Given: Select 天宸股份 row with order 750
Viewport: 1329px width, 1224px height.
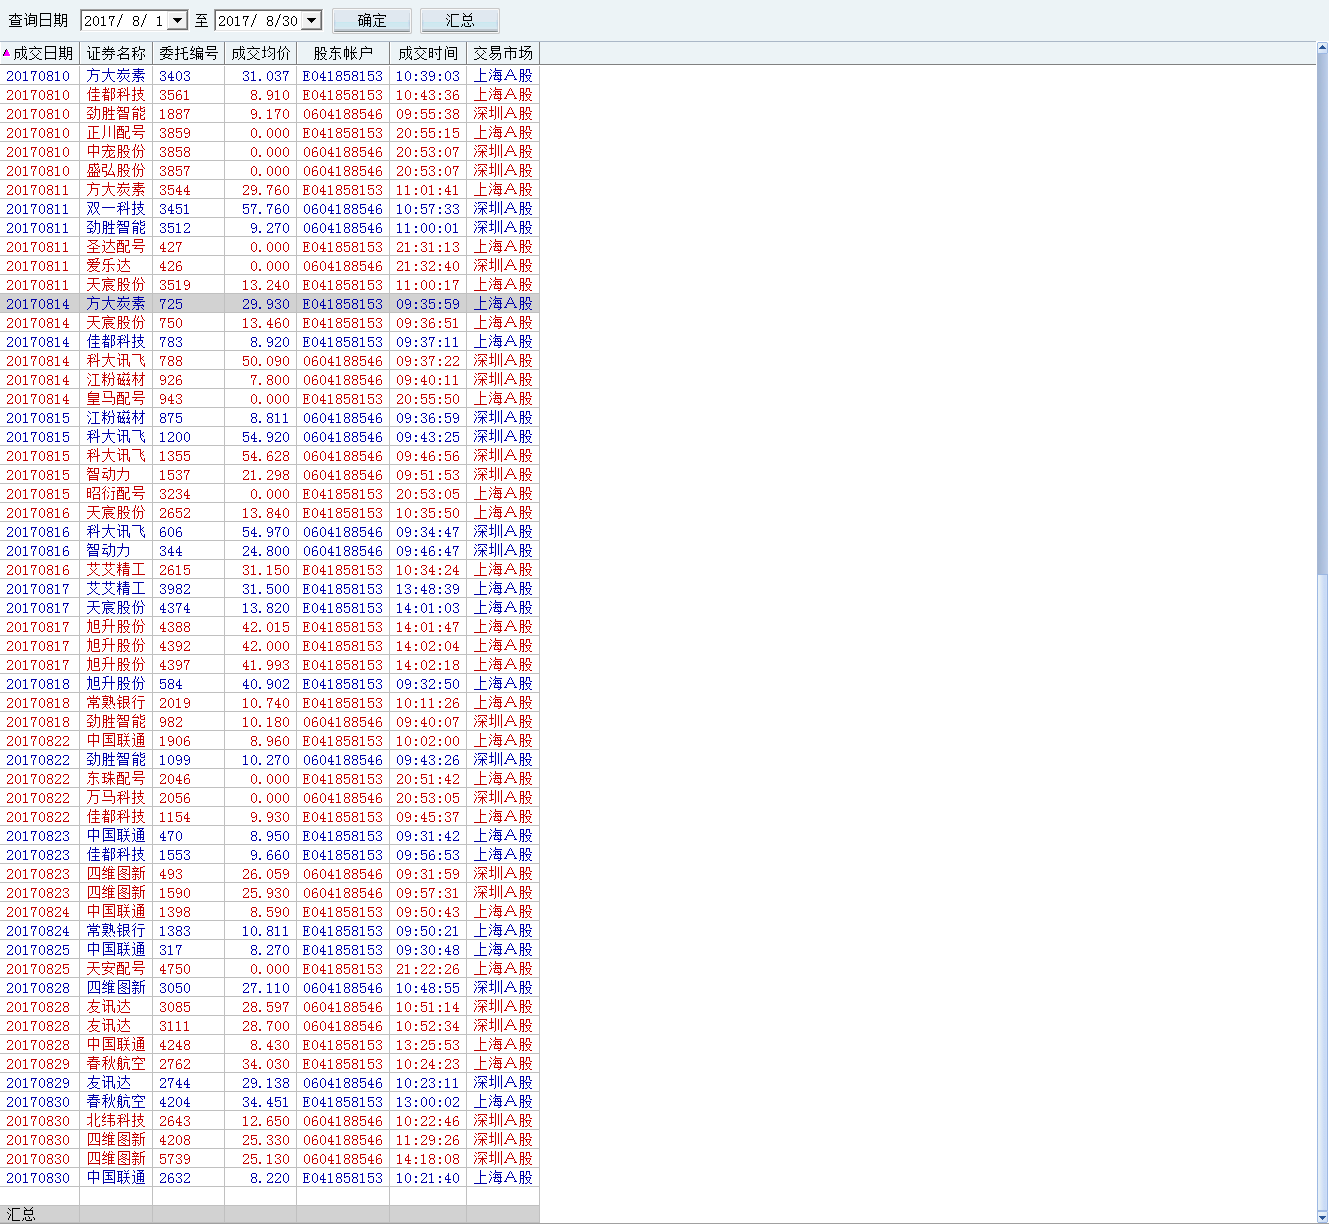Looking at the screenshot, I should (270, 323).
